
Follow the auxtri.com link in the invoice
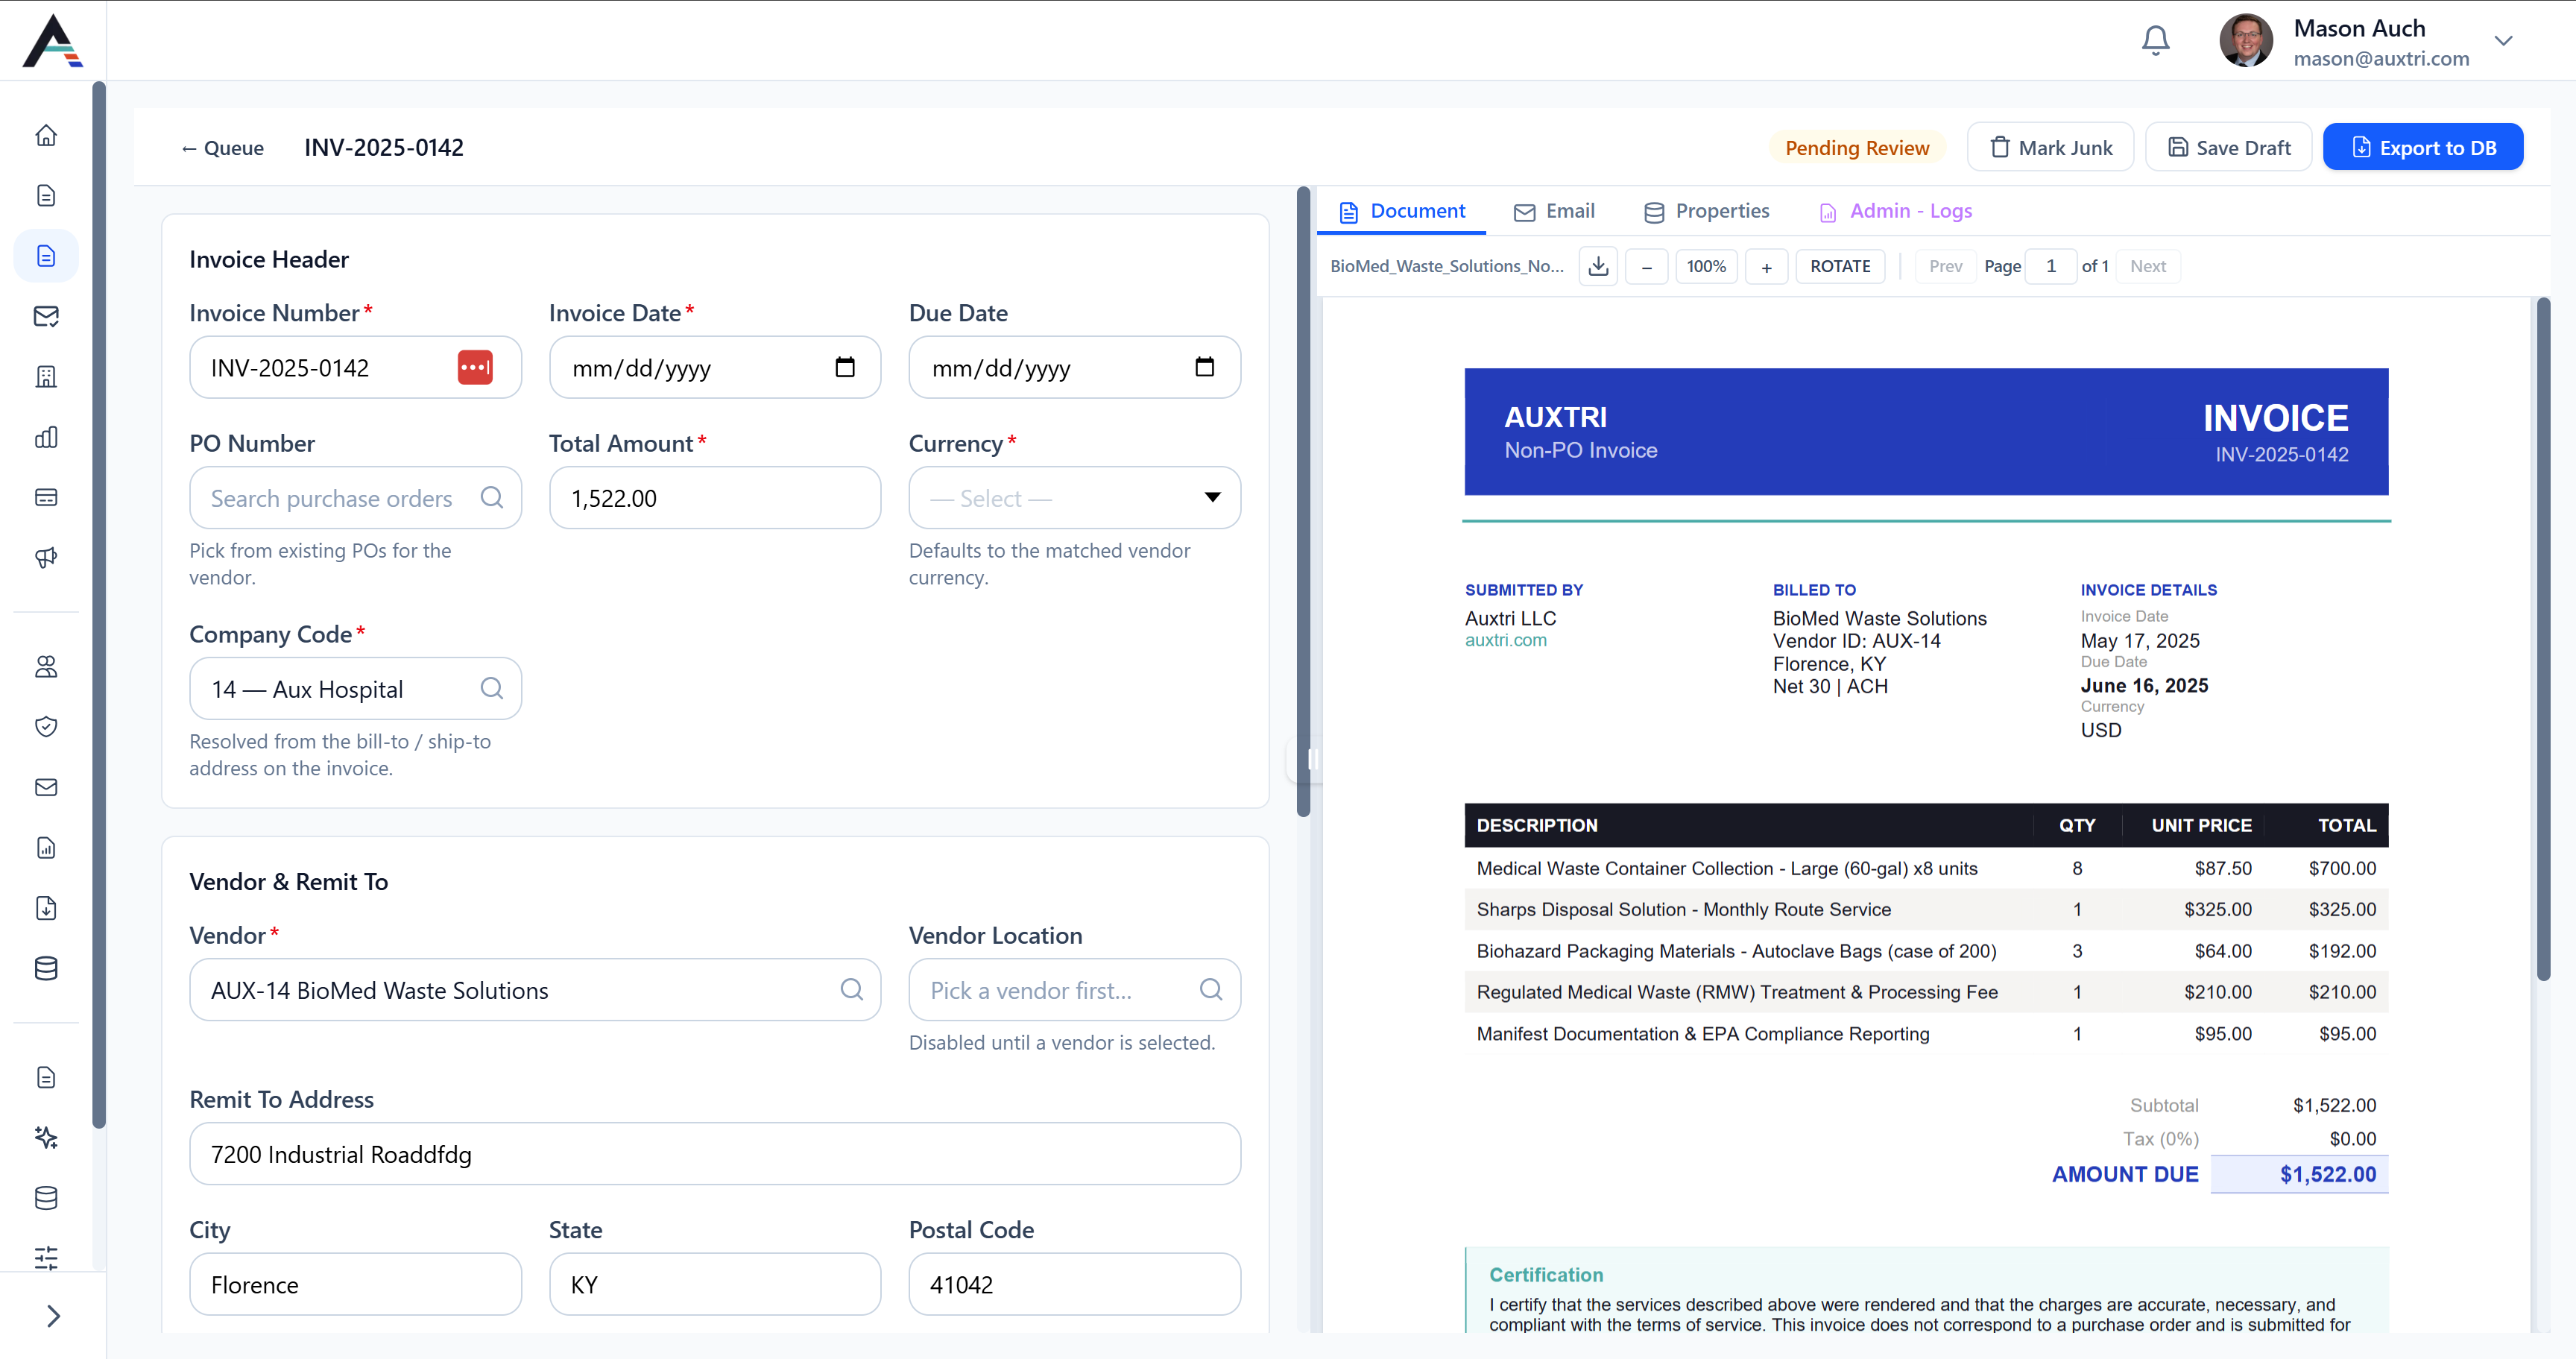(x=1505, y=640)
